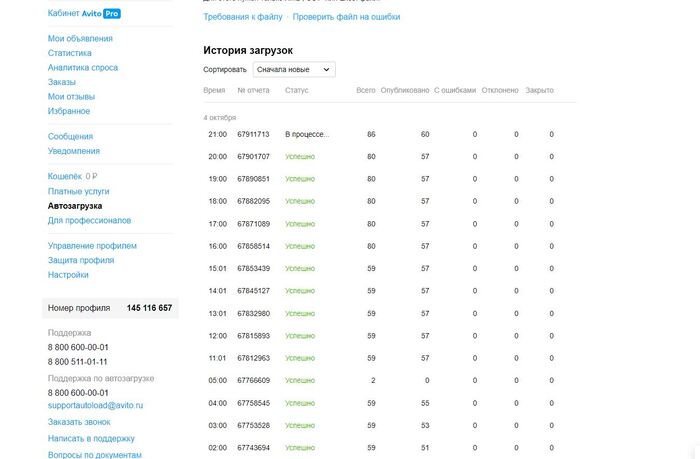Click the Статус column header

pyautogui.click(x=297, y=90)
